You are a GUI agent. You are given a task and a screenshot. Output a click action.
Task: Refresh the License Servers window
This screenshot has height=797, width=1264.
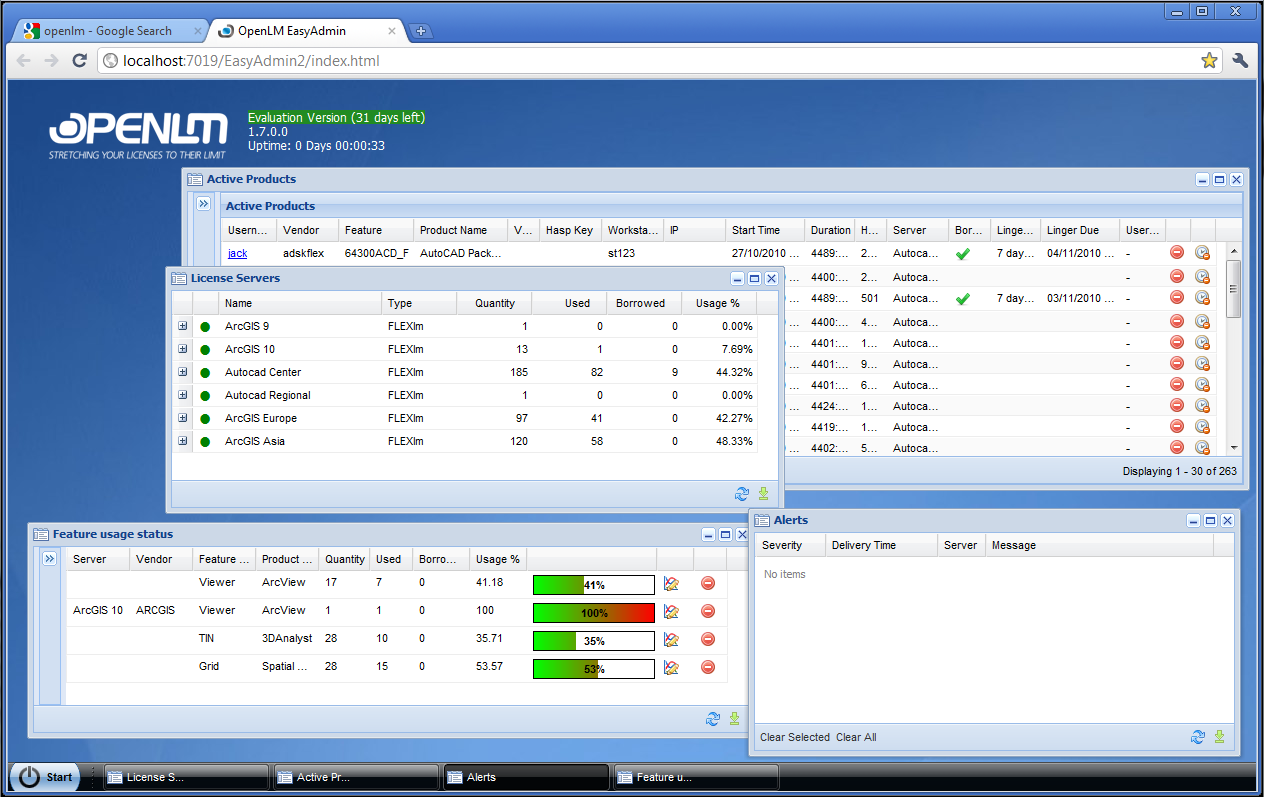coord(741,494)
